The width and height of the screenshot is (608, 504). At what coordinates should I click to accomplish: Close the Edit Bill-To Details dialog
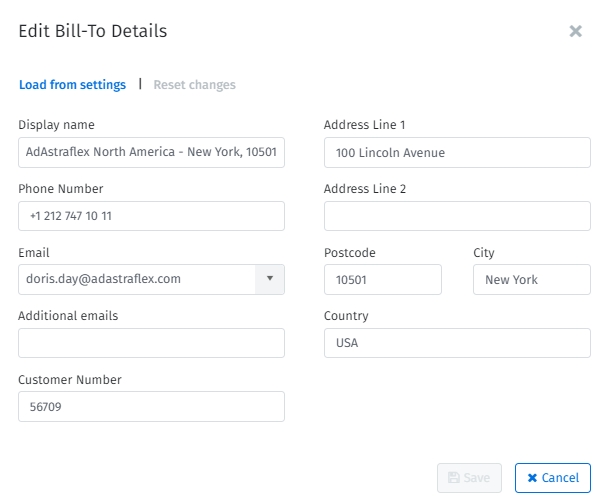coord(576,31)
